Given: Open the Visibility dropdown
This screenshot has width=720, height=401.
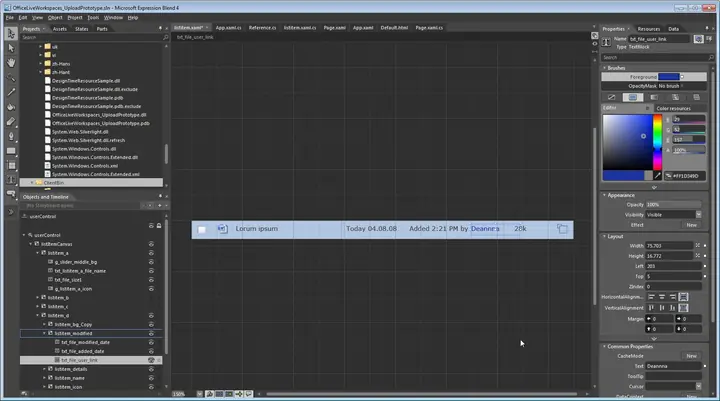Looking at the screenshot, I should click(x=698, y=215).
